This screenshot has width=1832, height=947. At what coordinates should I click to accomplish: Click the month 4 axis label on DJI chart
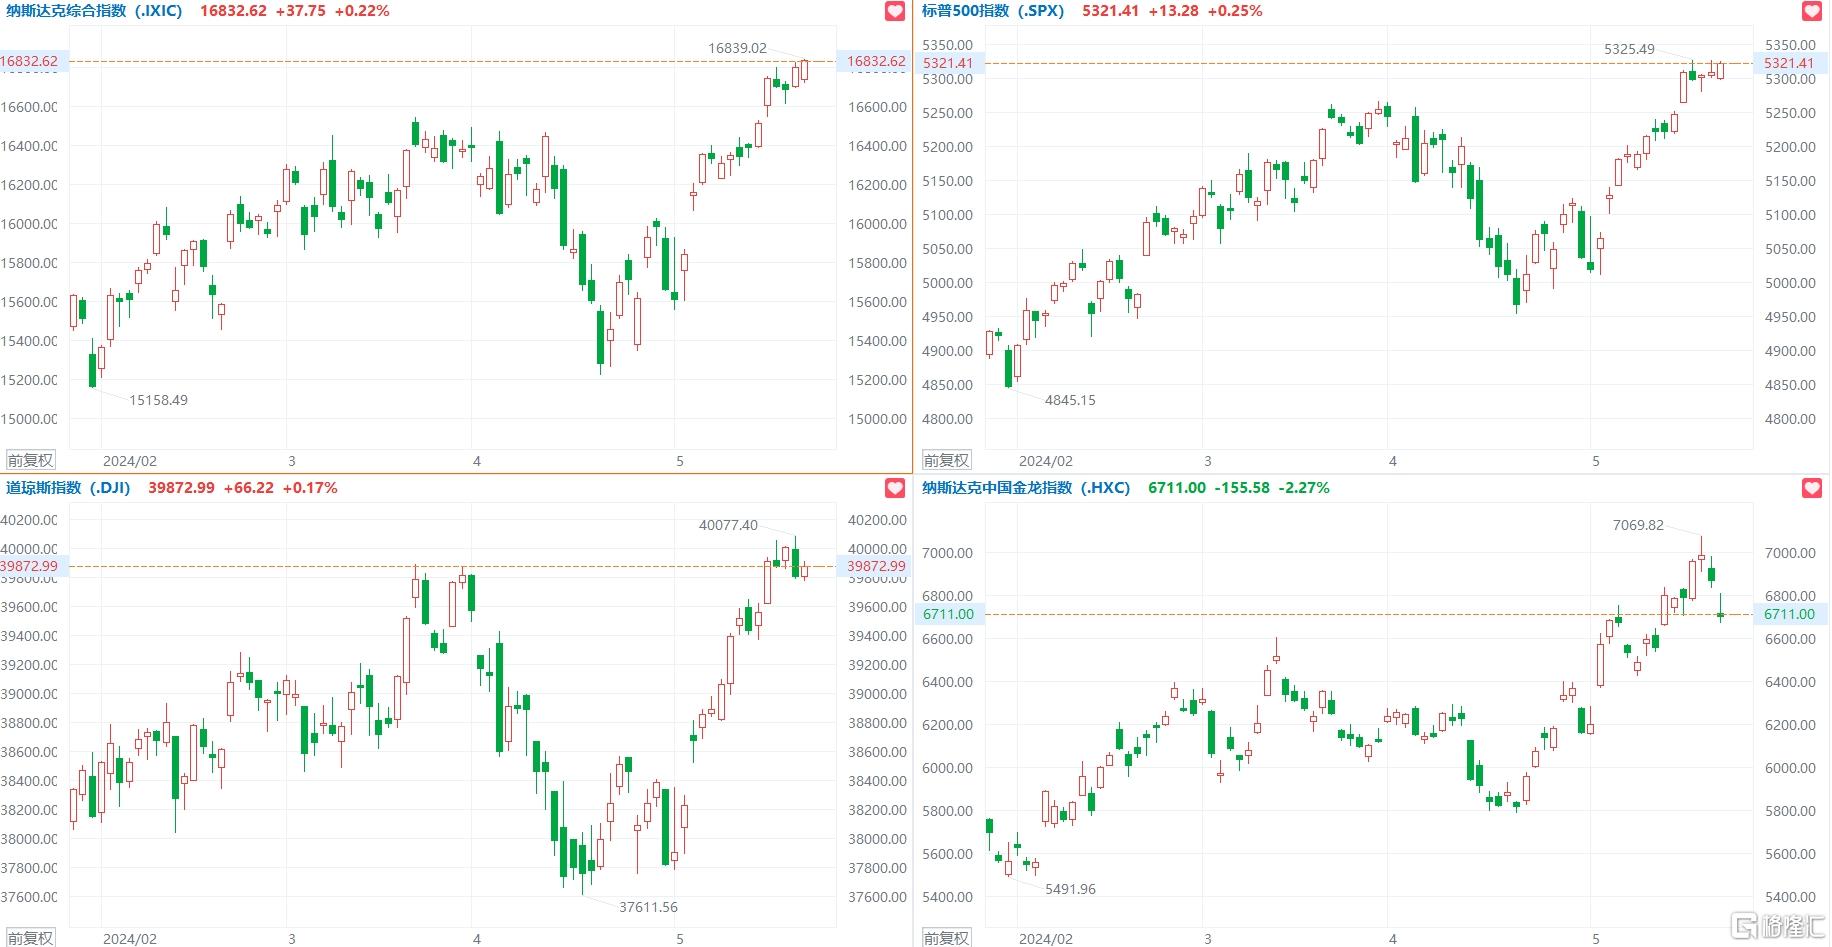click(x=477, y=938)
